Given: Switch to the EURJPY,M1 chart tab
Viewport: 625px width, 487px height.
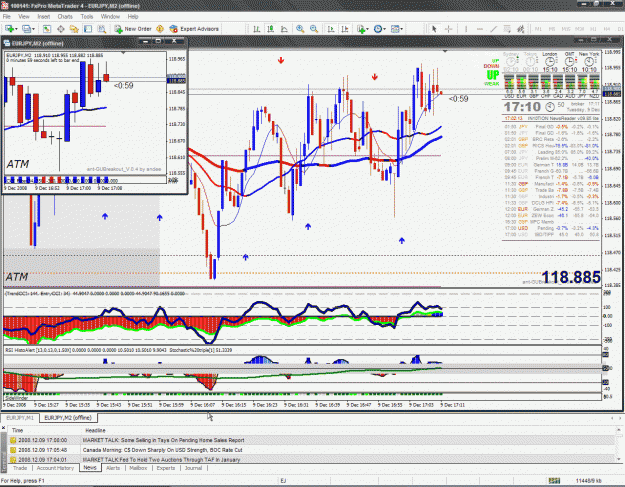Looking at the screenshot, I should (x=20, y=418).
